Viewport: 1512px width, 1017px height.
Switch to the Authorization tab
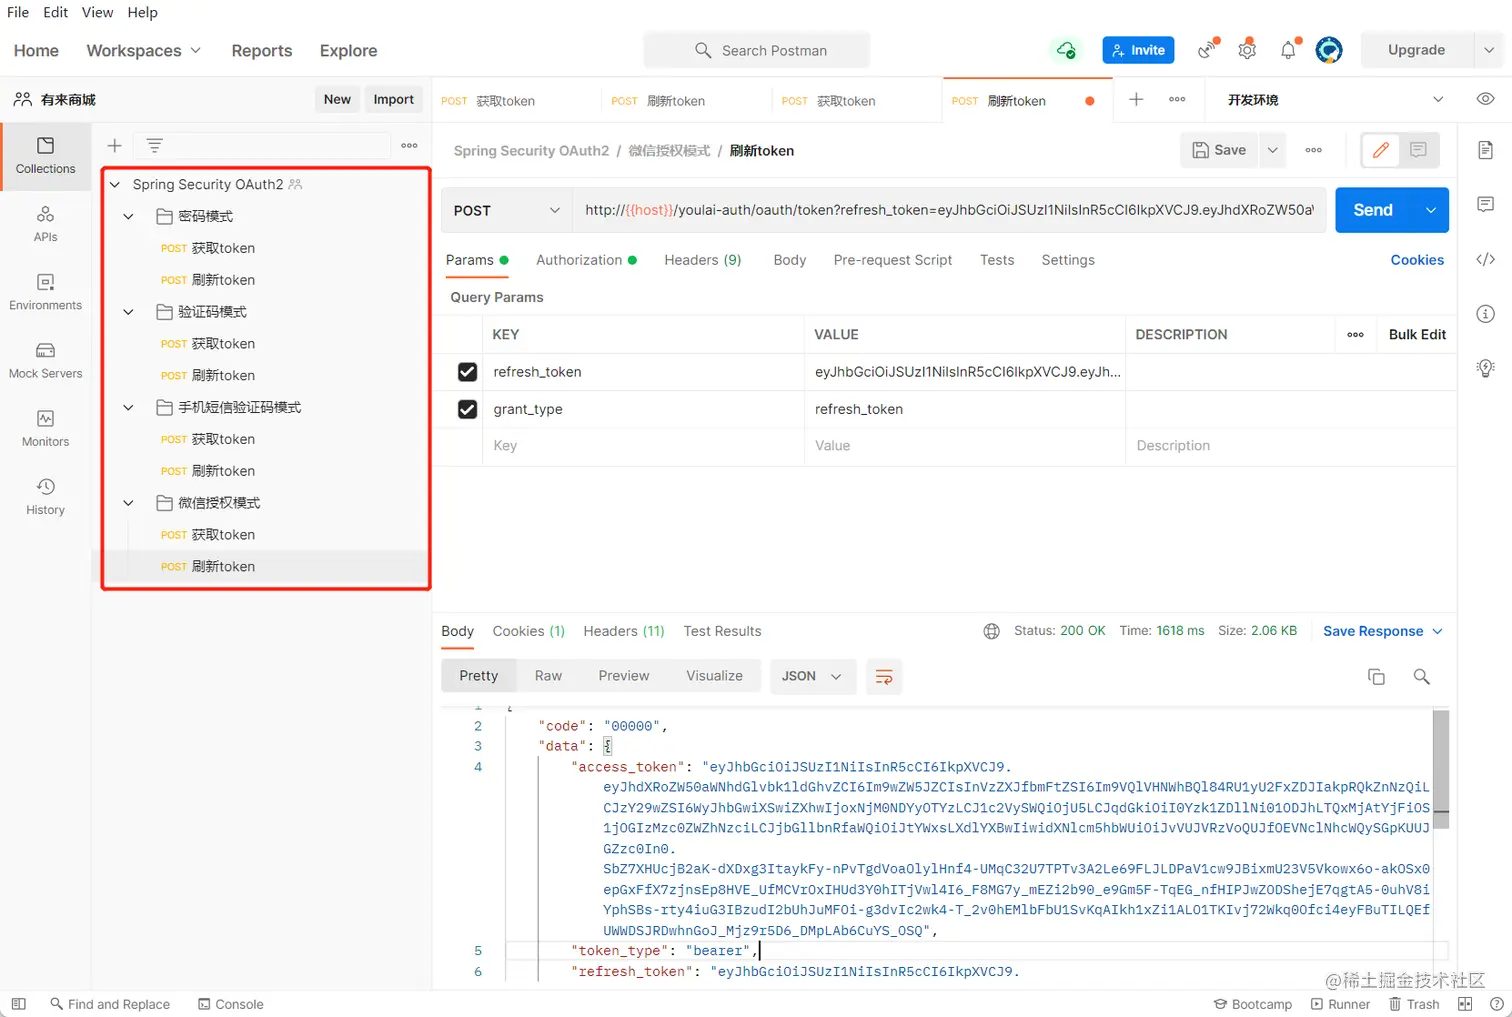(x=586, y=260)
